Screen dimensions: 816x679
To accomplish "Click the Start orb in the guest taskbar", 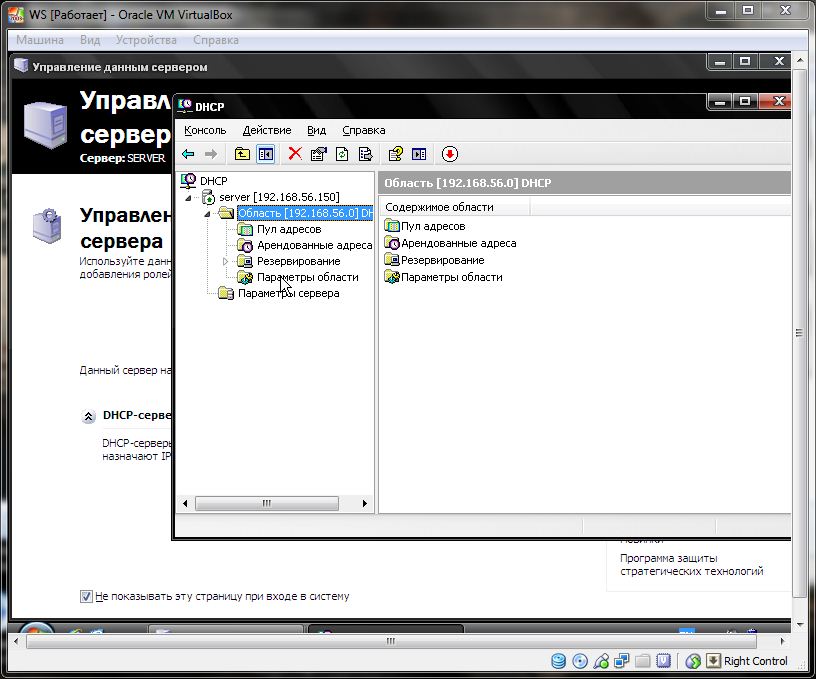I will point(36,629).
